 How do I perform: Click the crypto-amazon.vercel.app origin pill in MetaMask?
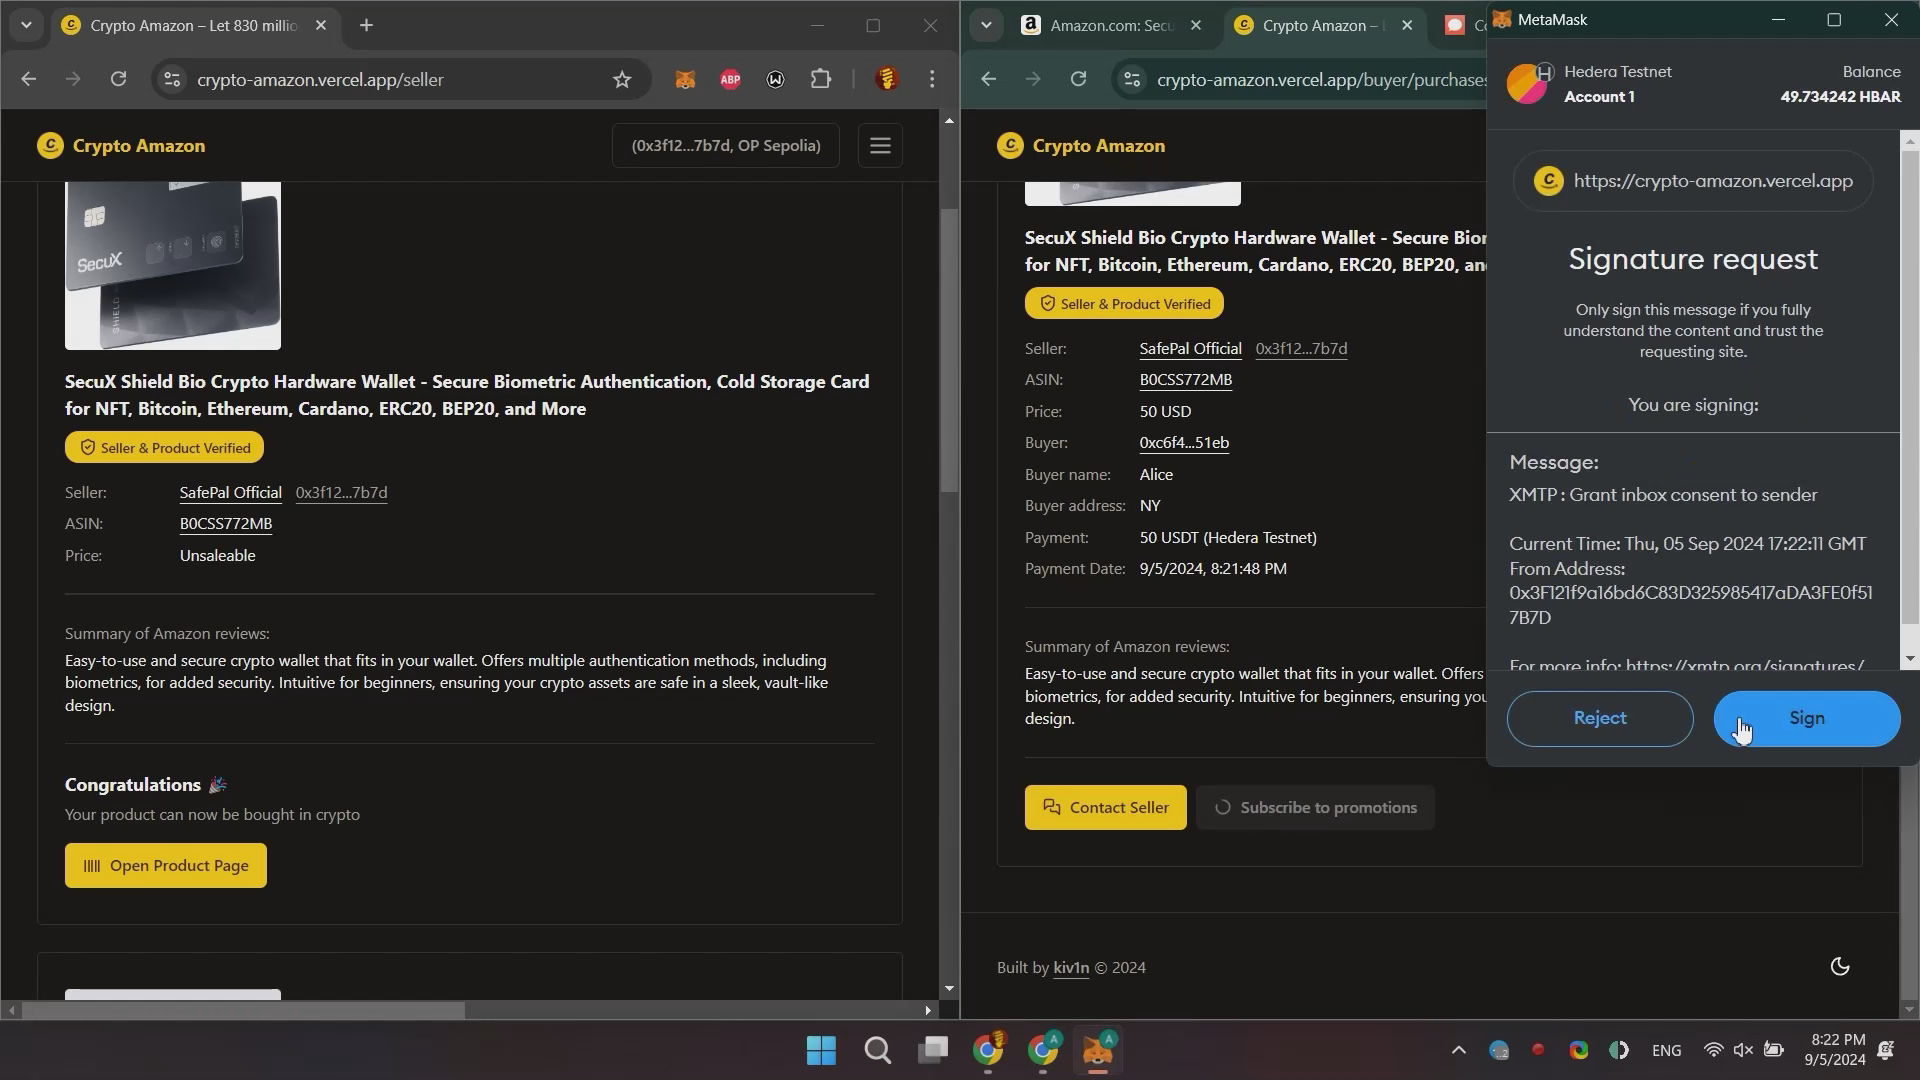coord(1693,181)
